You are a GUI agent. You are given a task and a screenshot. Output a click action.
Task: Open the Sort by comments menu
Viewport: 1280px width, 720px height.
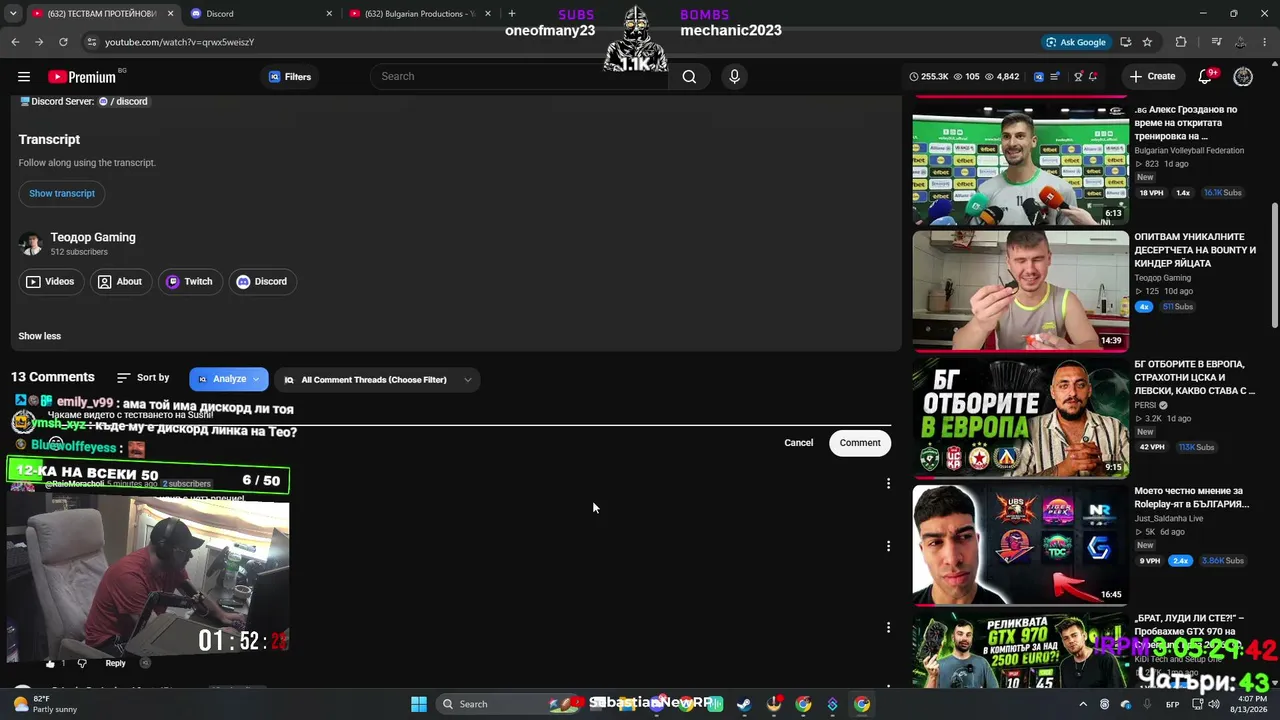click(143, 378)
